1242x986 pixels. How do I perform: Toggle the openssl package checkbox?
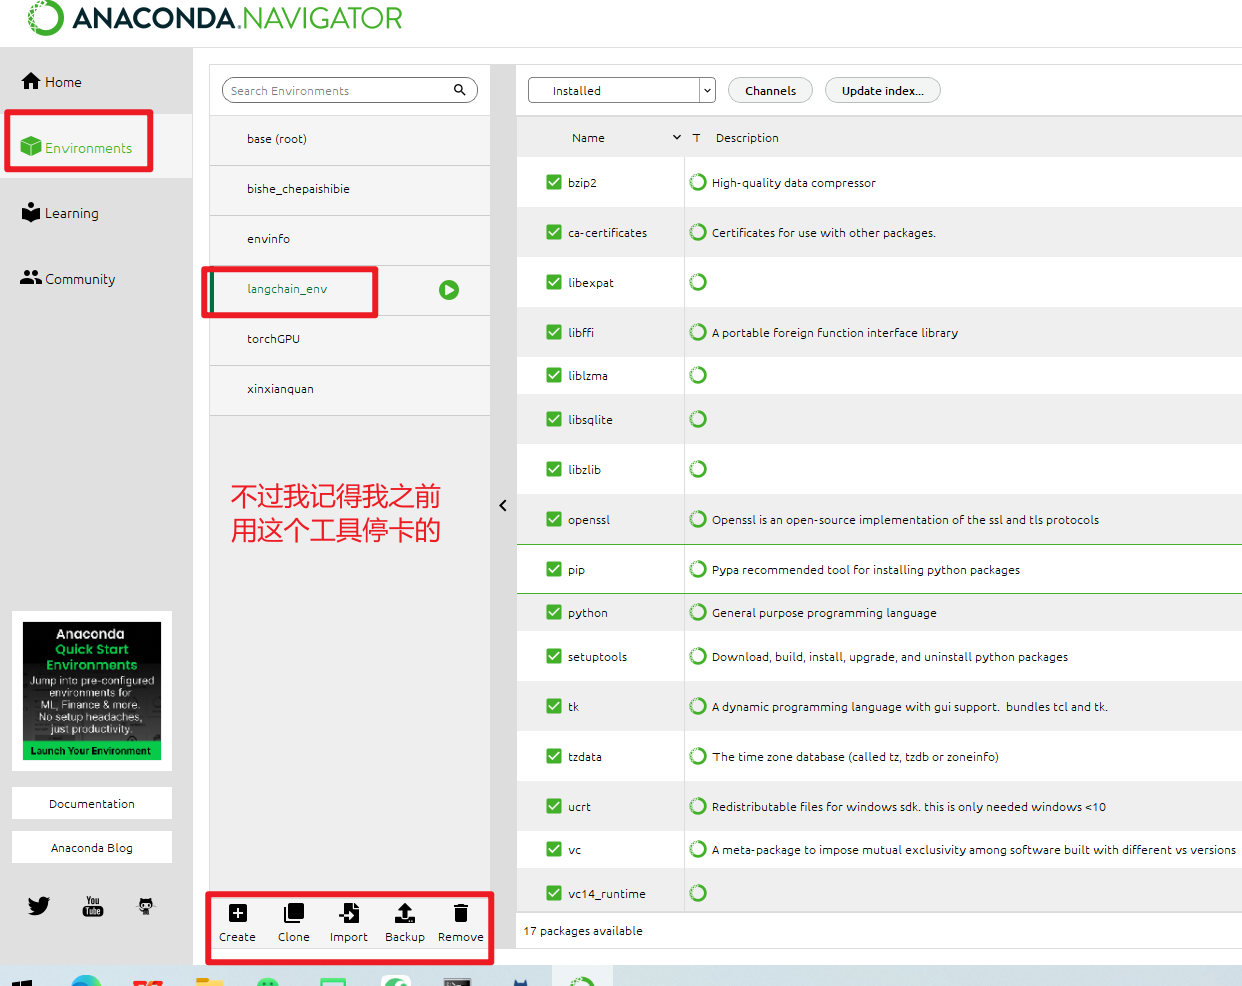pyautogui.click(x=554, y=519)
